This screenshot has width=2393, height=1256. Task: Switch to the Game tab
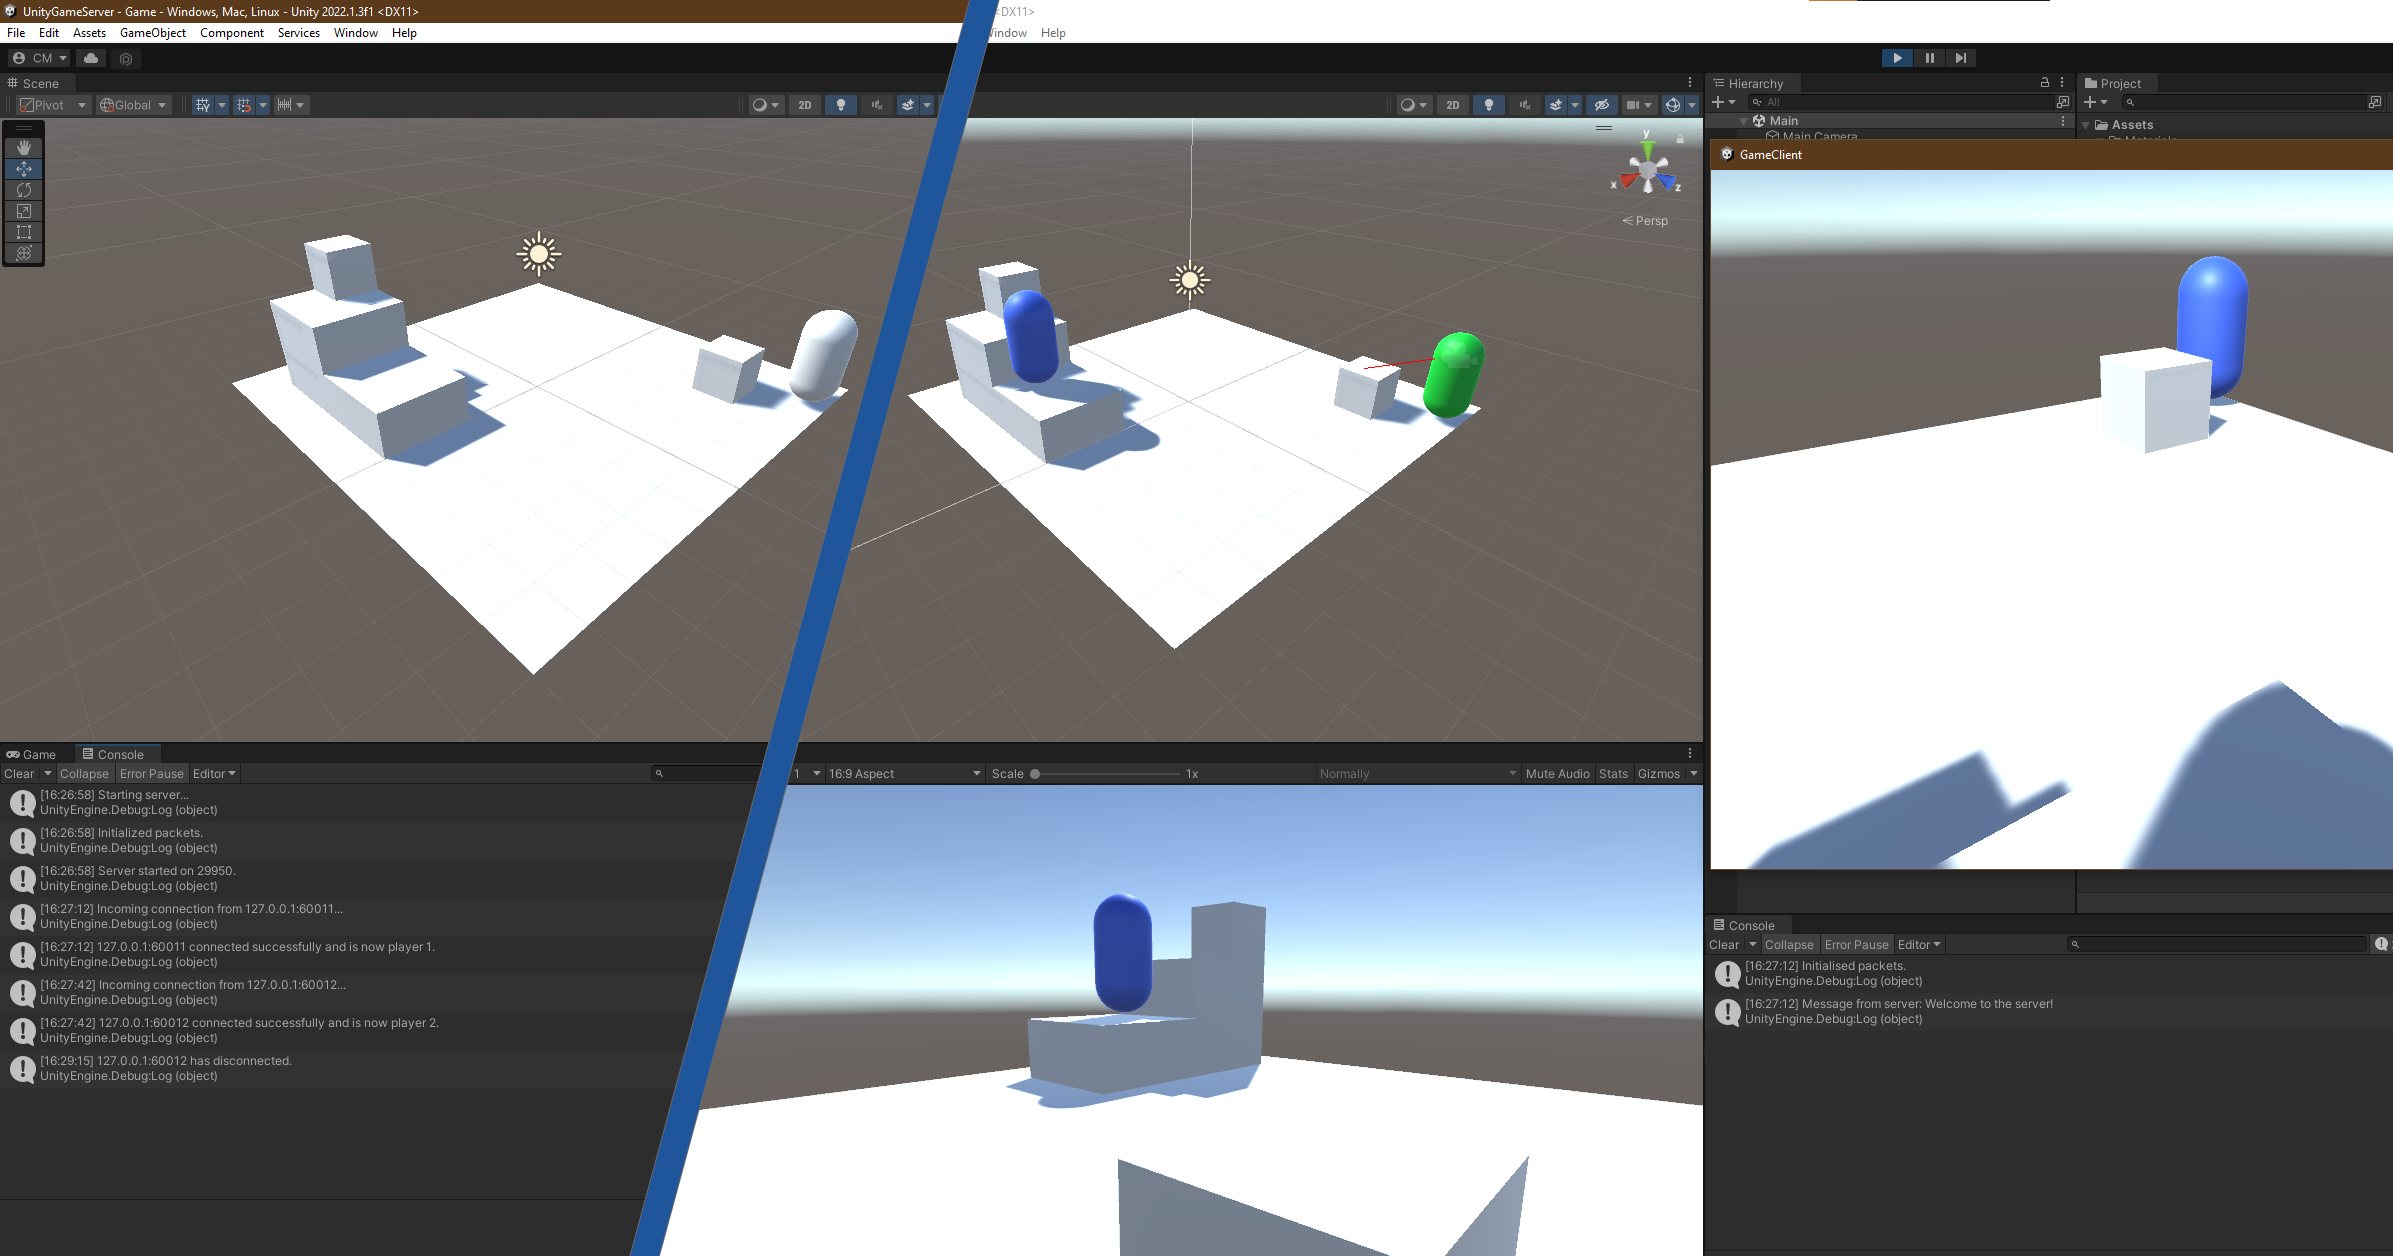(x=32, y=754)
